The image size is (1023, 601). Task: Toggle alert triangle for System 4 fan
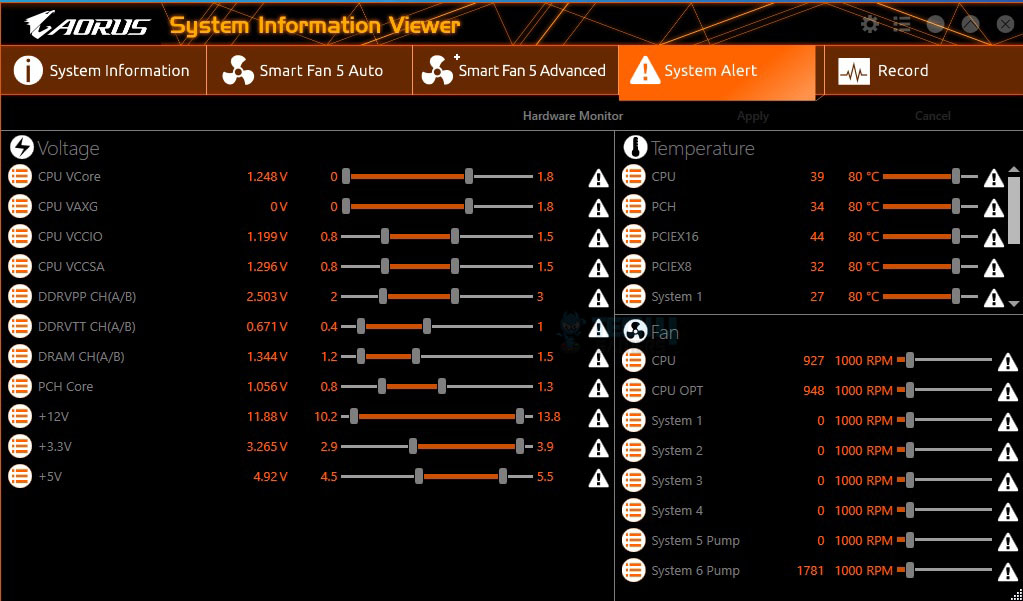(1008, 512)
